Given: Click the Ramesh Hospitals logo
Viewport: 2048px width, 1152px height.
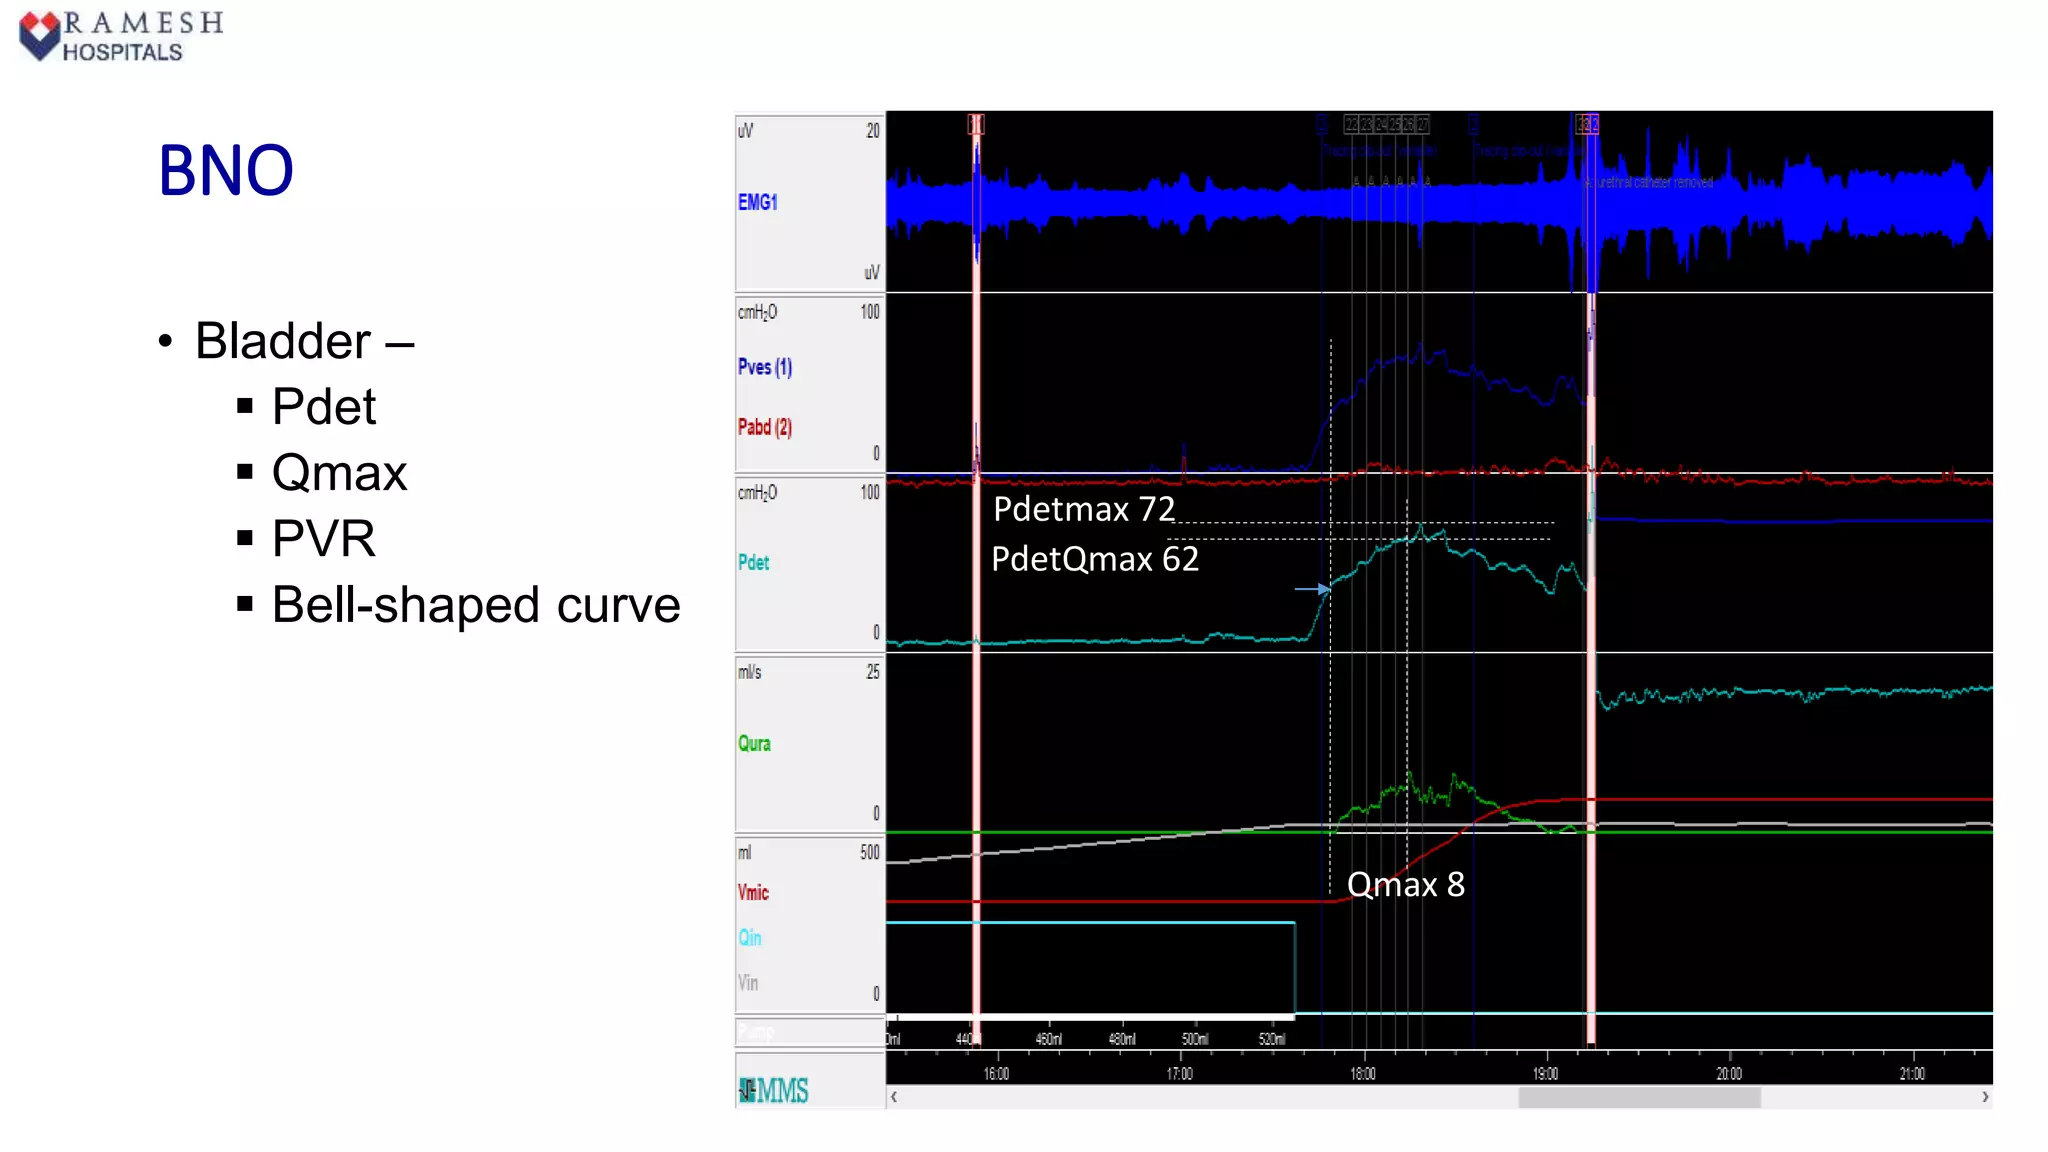Looking at the screenshot, I should [x=120, y=36].
